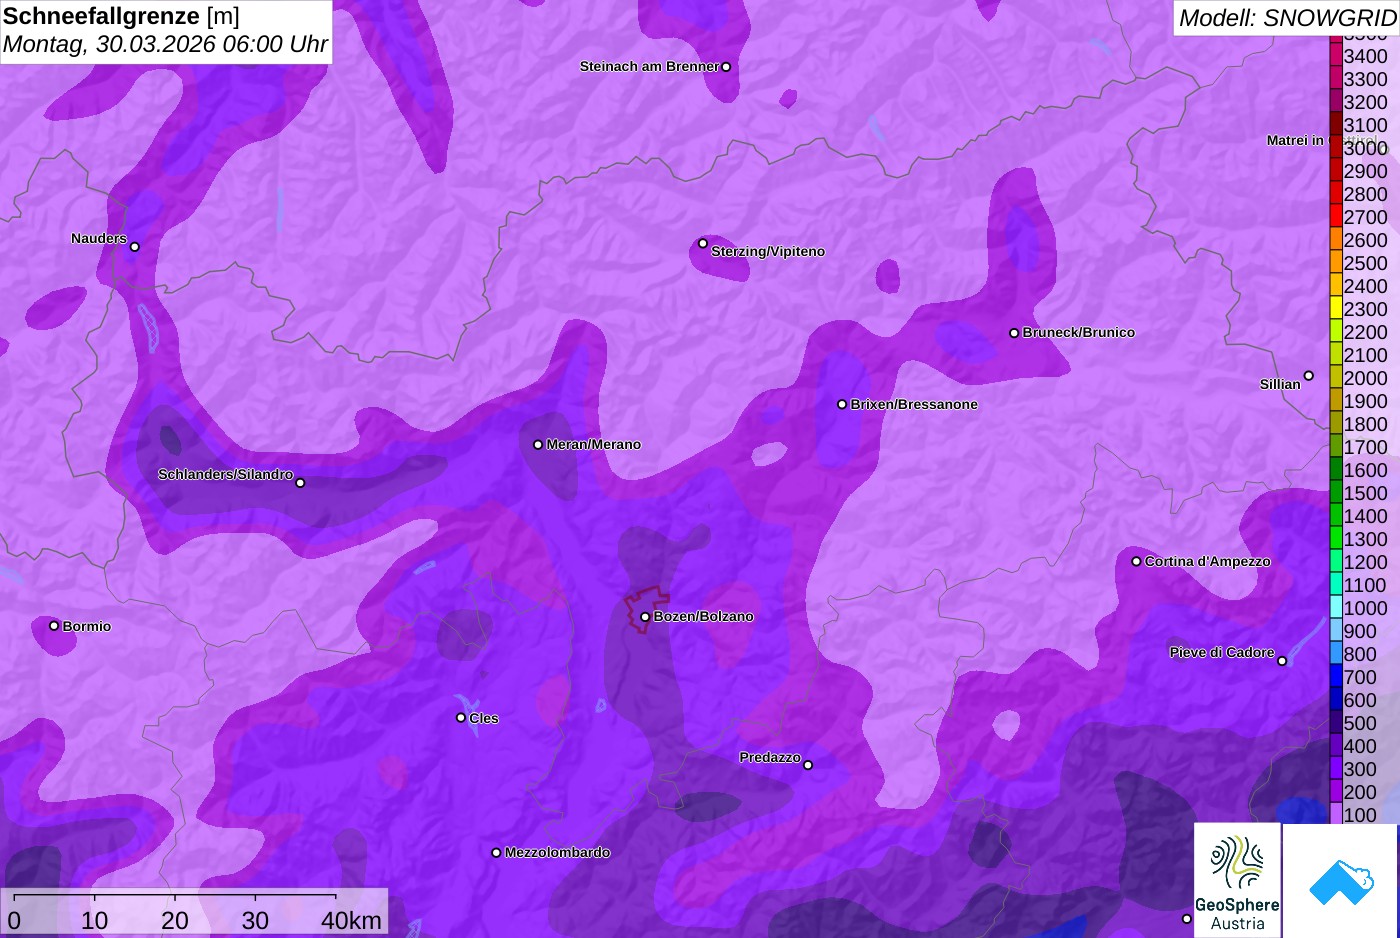The width and height of the screenshot is (1400, 938).
Task: Click the 1500 legend value
Action: pos(1365,494)
